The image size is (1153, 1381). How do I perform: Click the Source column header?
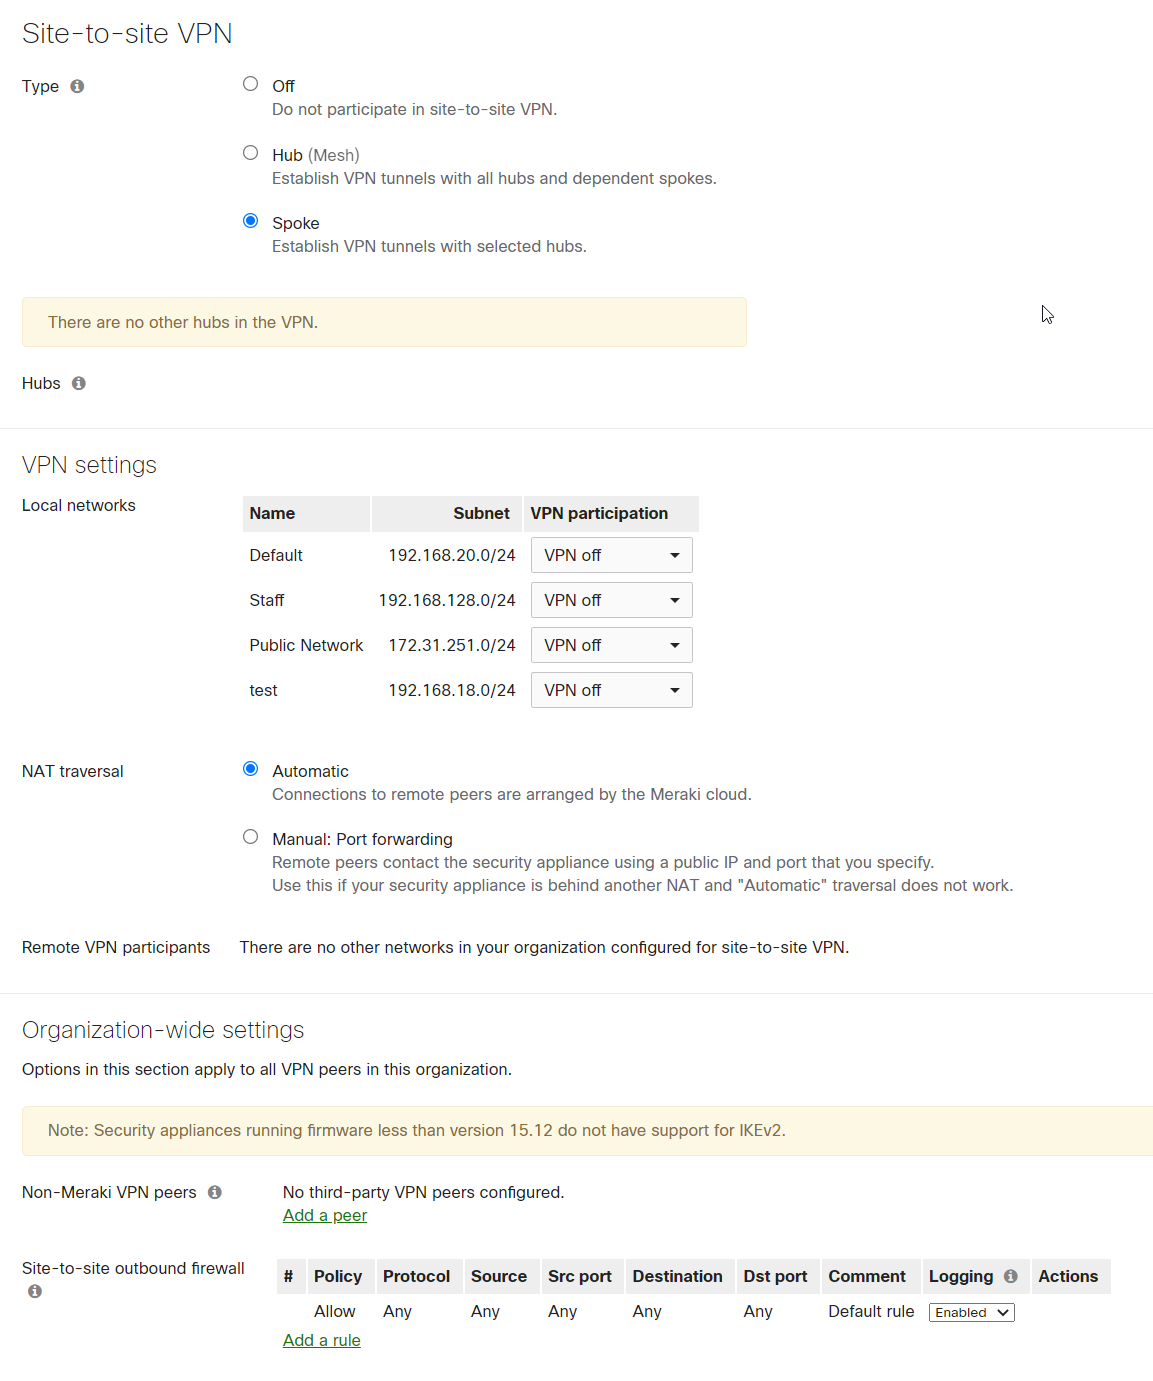coord(502,1276)
